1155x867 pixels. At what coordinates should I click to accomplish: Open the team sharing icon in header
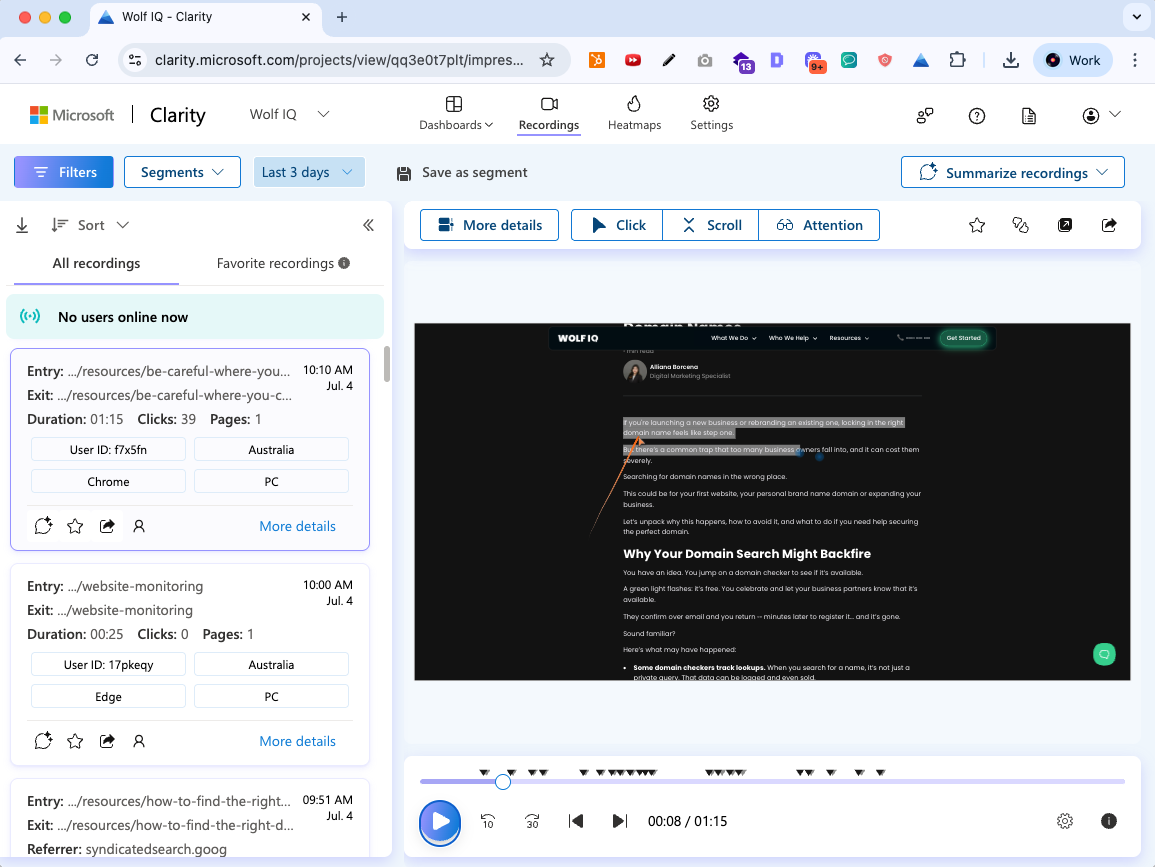point(924,116)
